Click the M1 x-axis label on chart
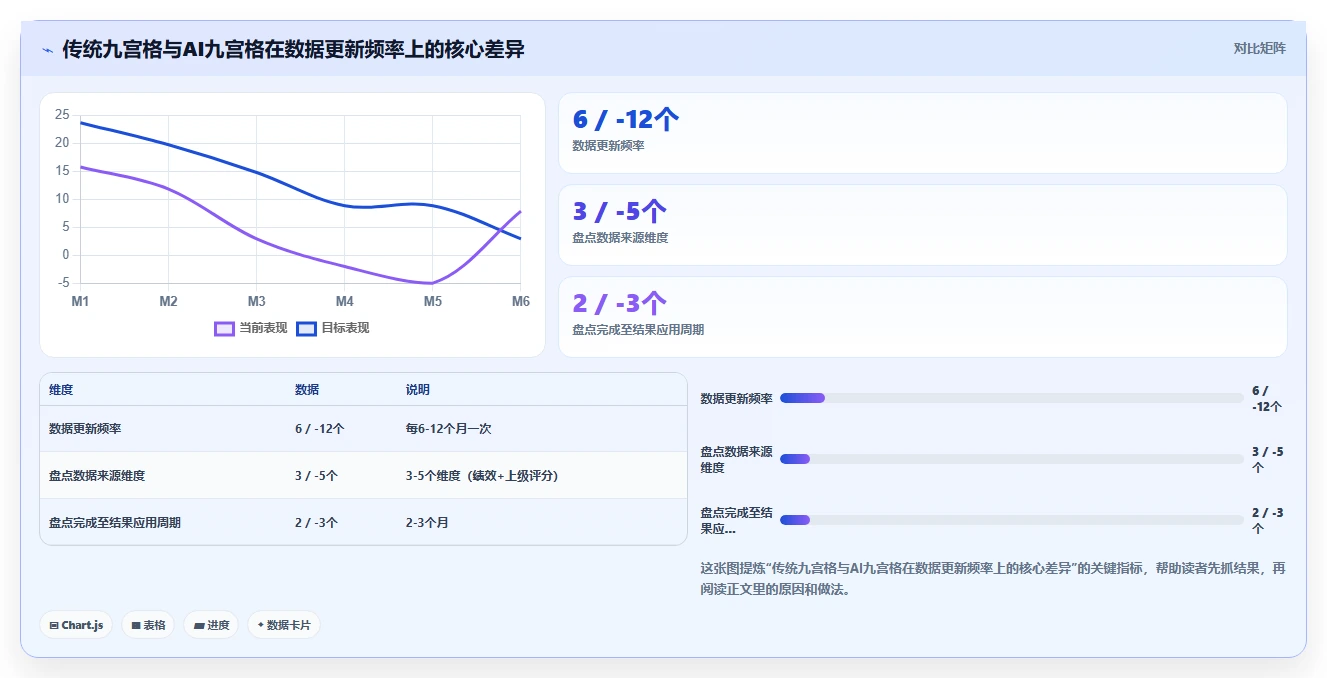Viewport: 1327px width, 678px height. (x=80, y=301)
